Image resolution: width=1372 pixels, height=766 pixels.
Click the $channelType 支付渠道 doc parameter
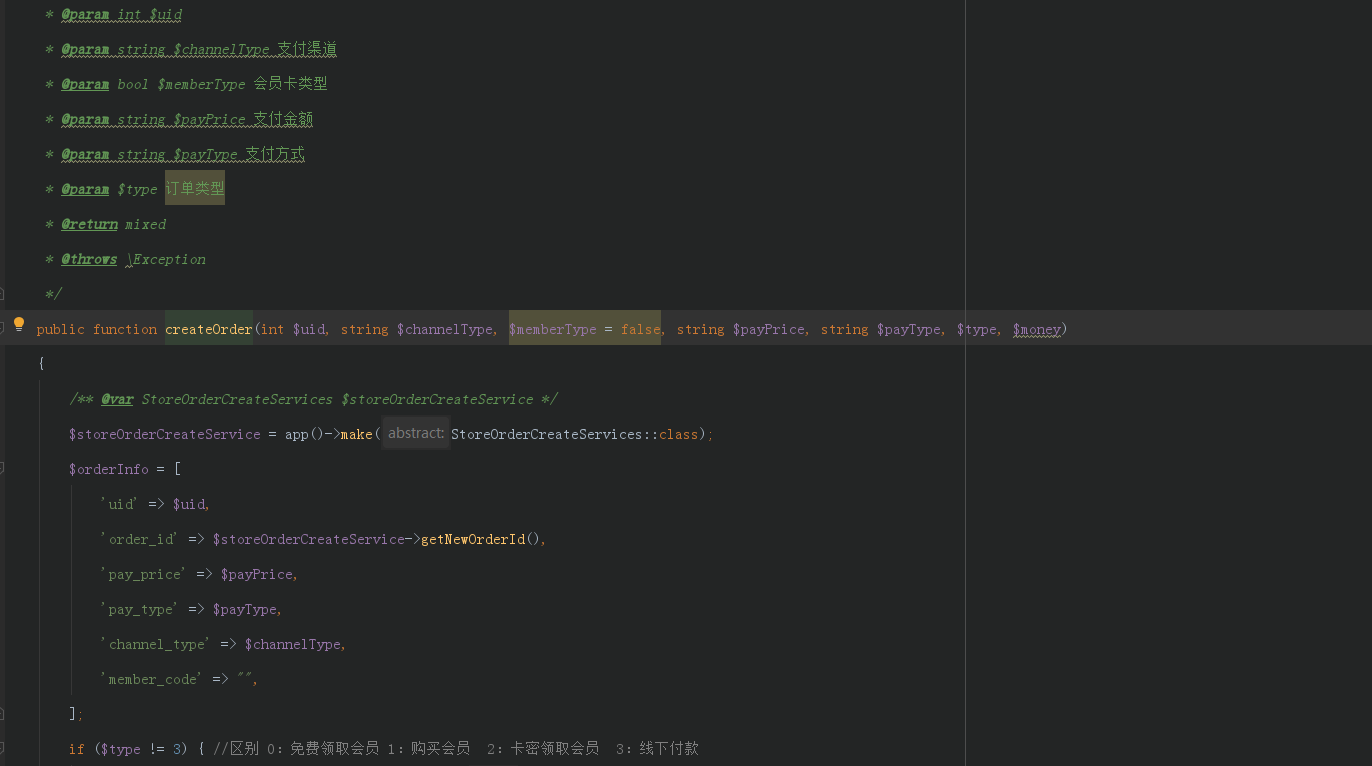tap(255, 49)
